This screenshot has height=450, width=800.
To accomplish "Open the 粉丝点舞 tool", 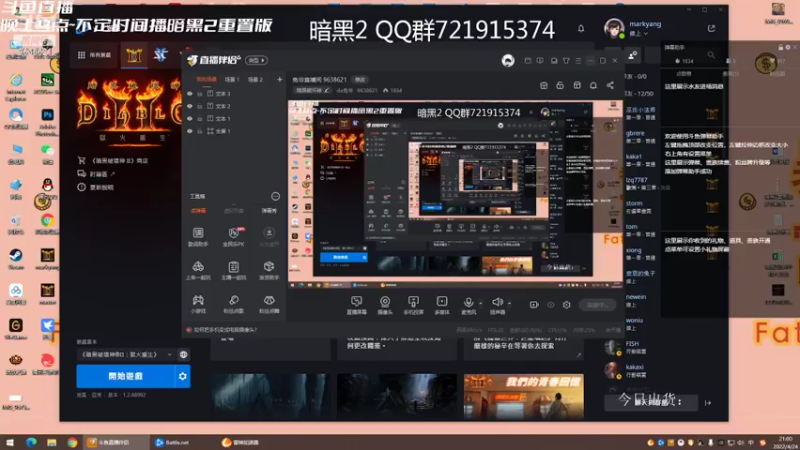I will pos(269,304).
